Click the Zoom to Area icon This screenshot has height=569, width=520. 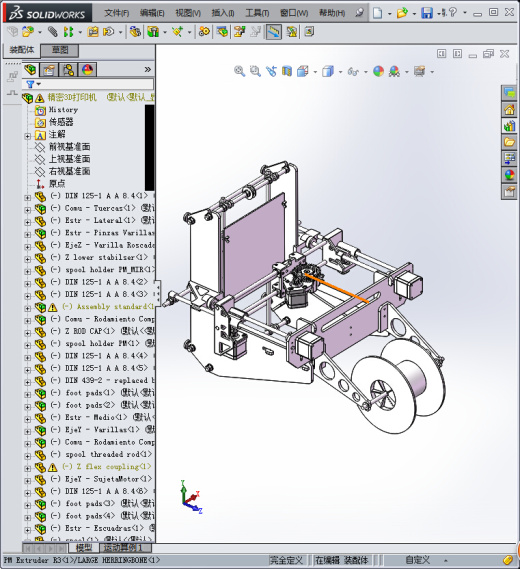(255, 71)
